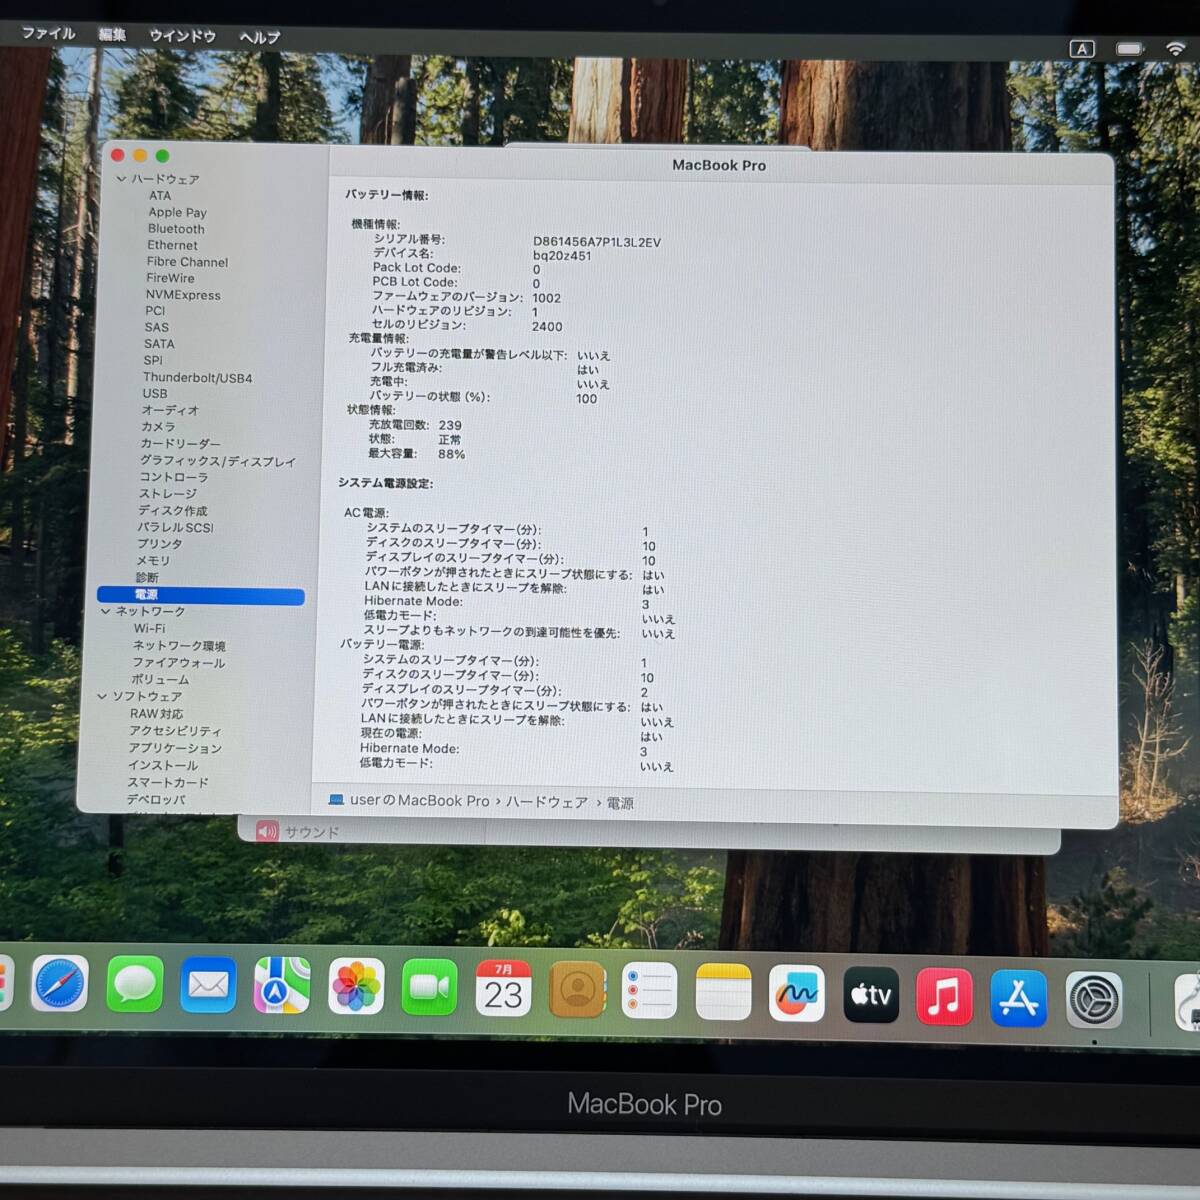Select Ethernet in the sidebar
This screenshot has width=1200, height=1200.
172,245
